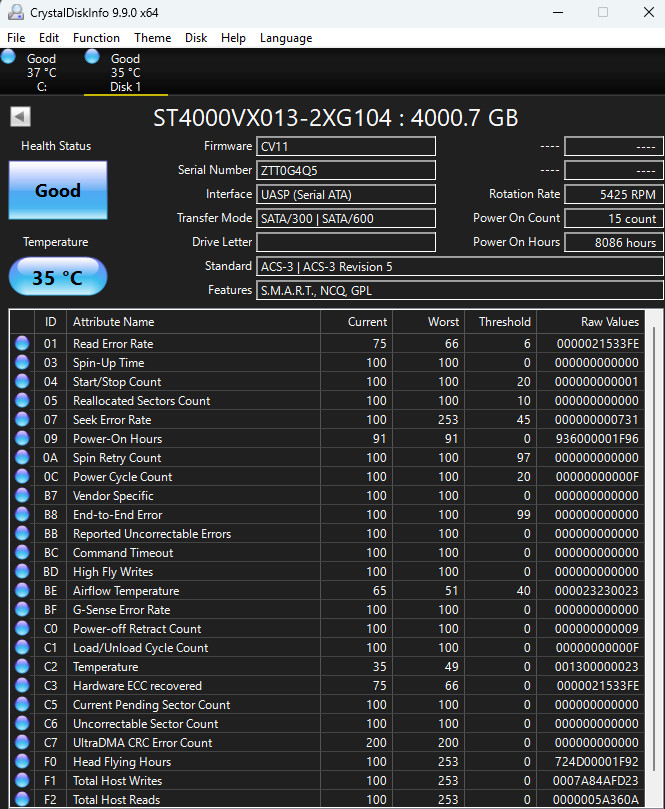Click status orb for Hardware ECC recovered row
This screenshot has height=809, width=665.
coord(22,685)
